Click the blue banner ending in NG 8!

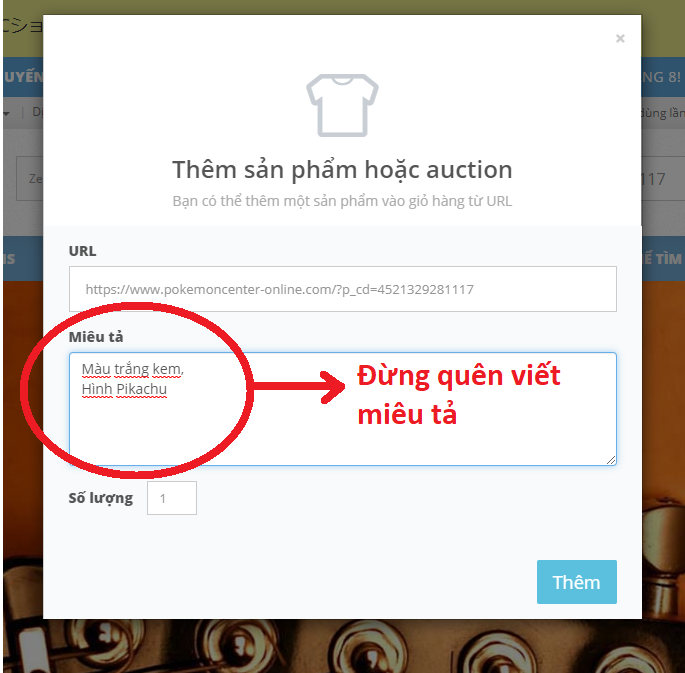tap(663, 77)
